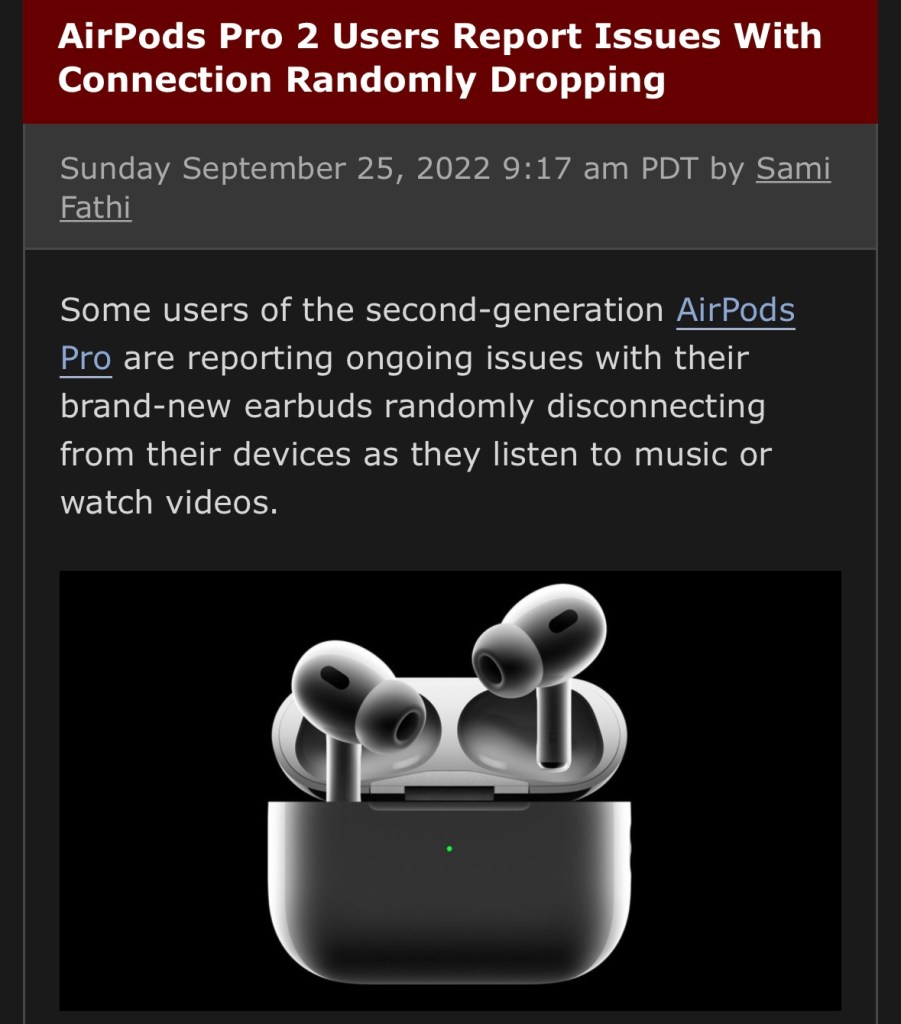
Task: Click 'Connection Randomly Dropping' in the headline
Action: [x=362, y=80]
